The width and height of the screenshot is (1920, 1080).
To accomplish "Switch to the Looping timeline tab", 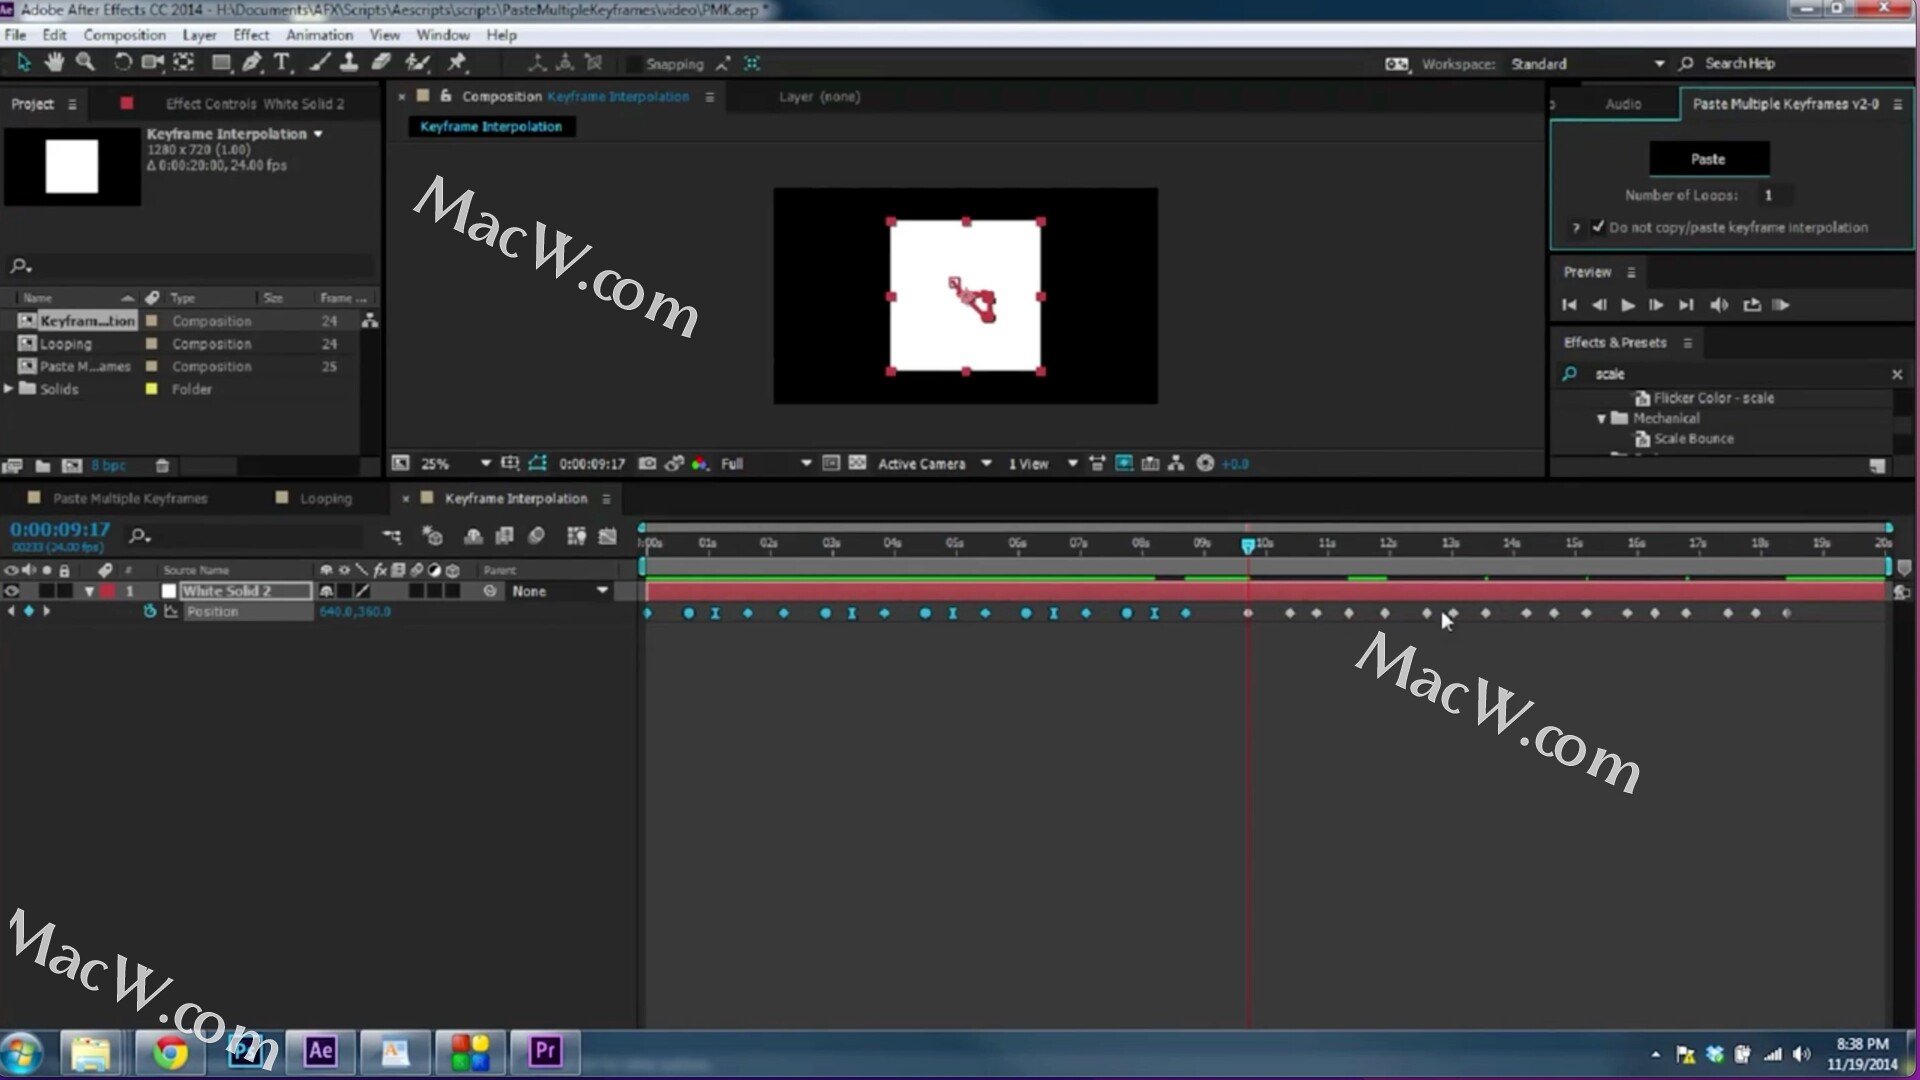I will (326, 498).
